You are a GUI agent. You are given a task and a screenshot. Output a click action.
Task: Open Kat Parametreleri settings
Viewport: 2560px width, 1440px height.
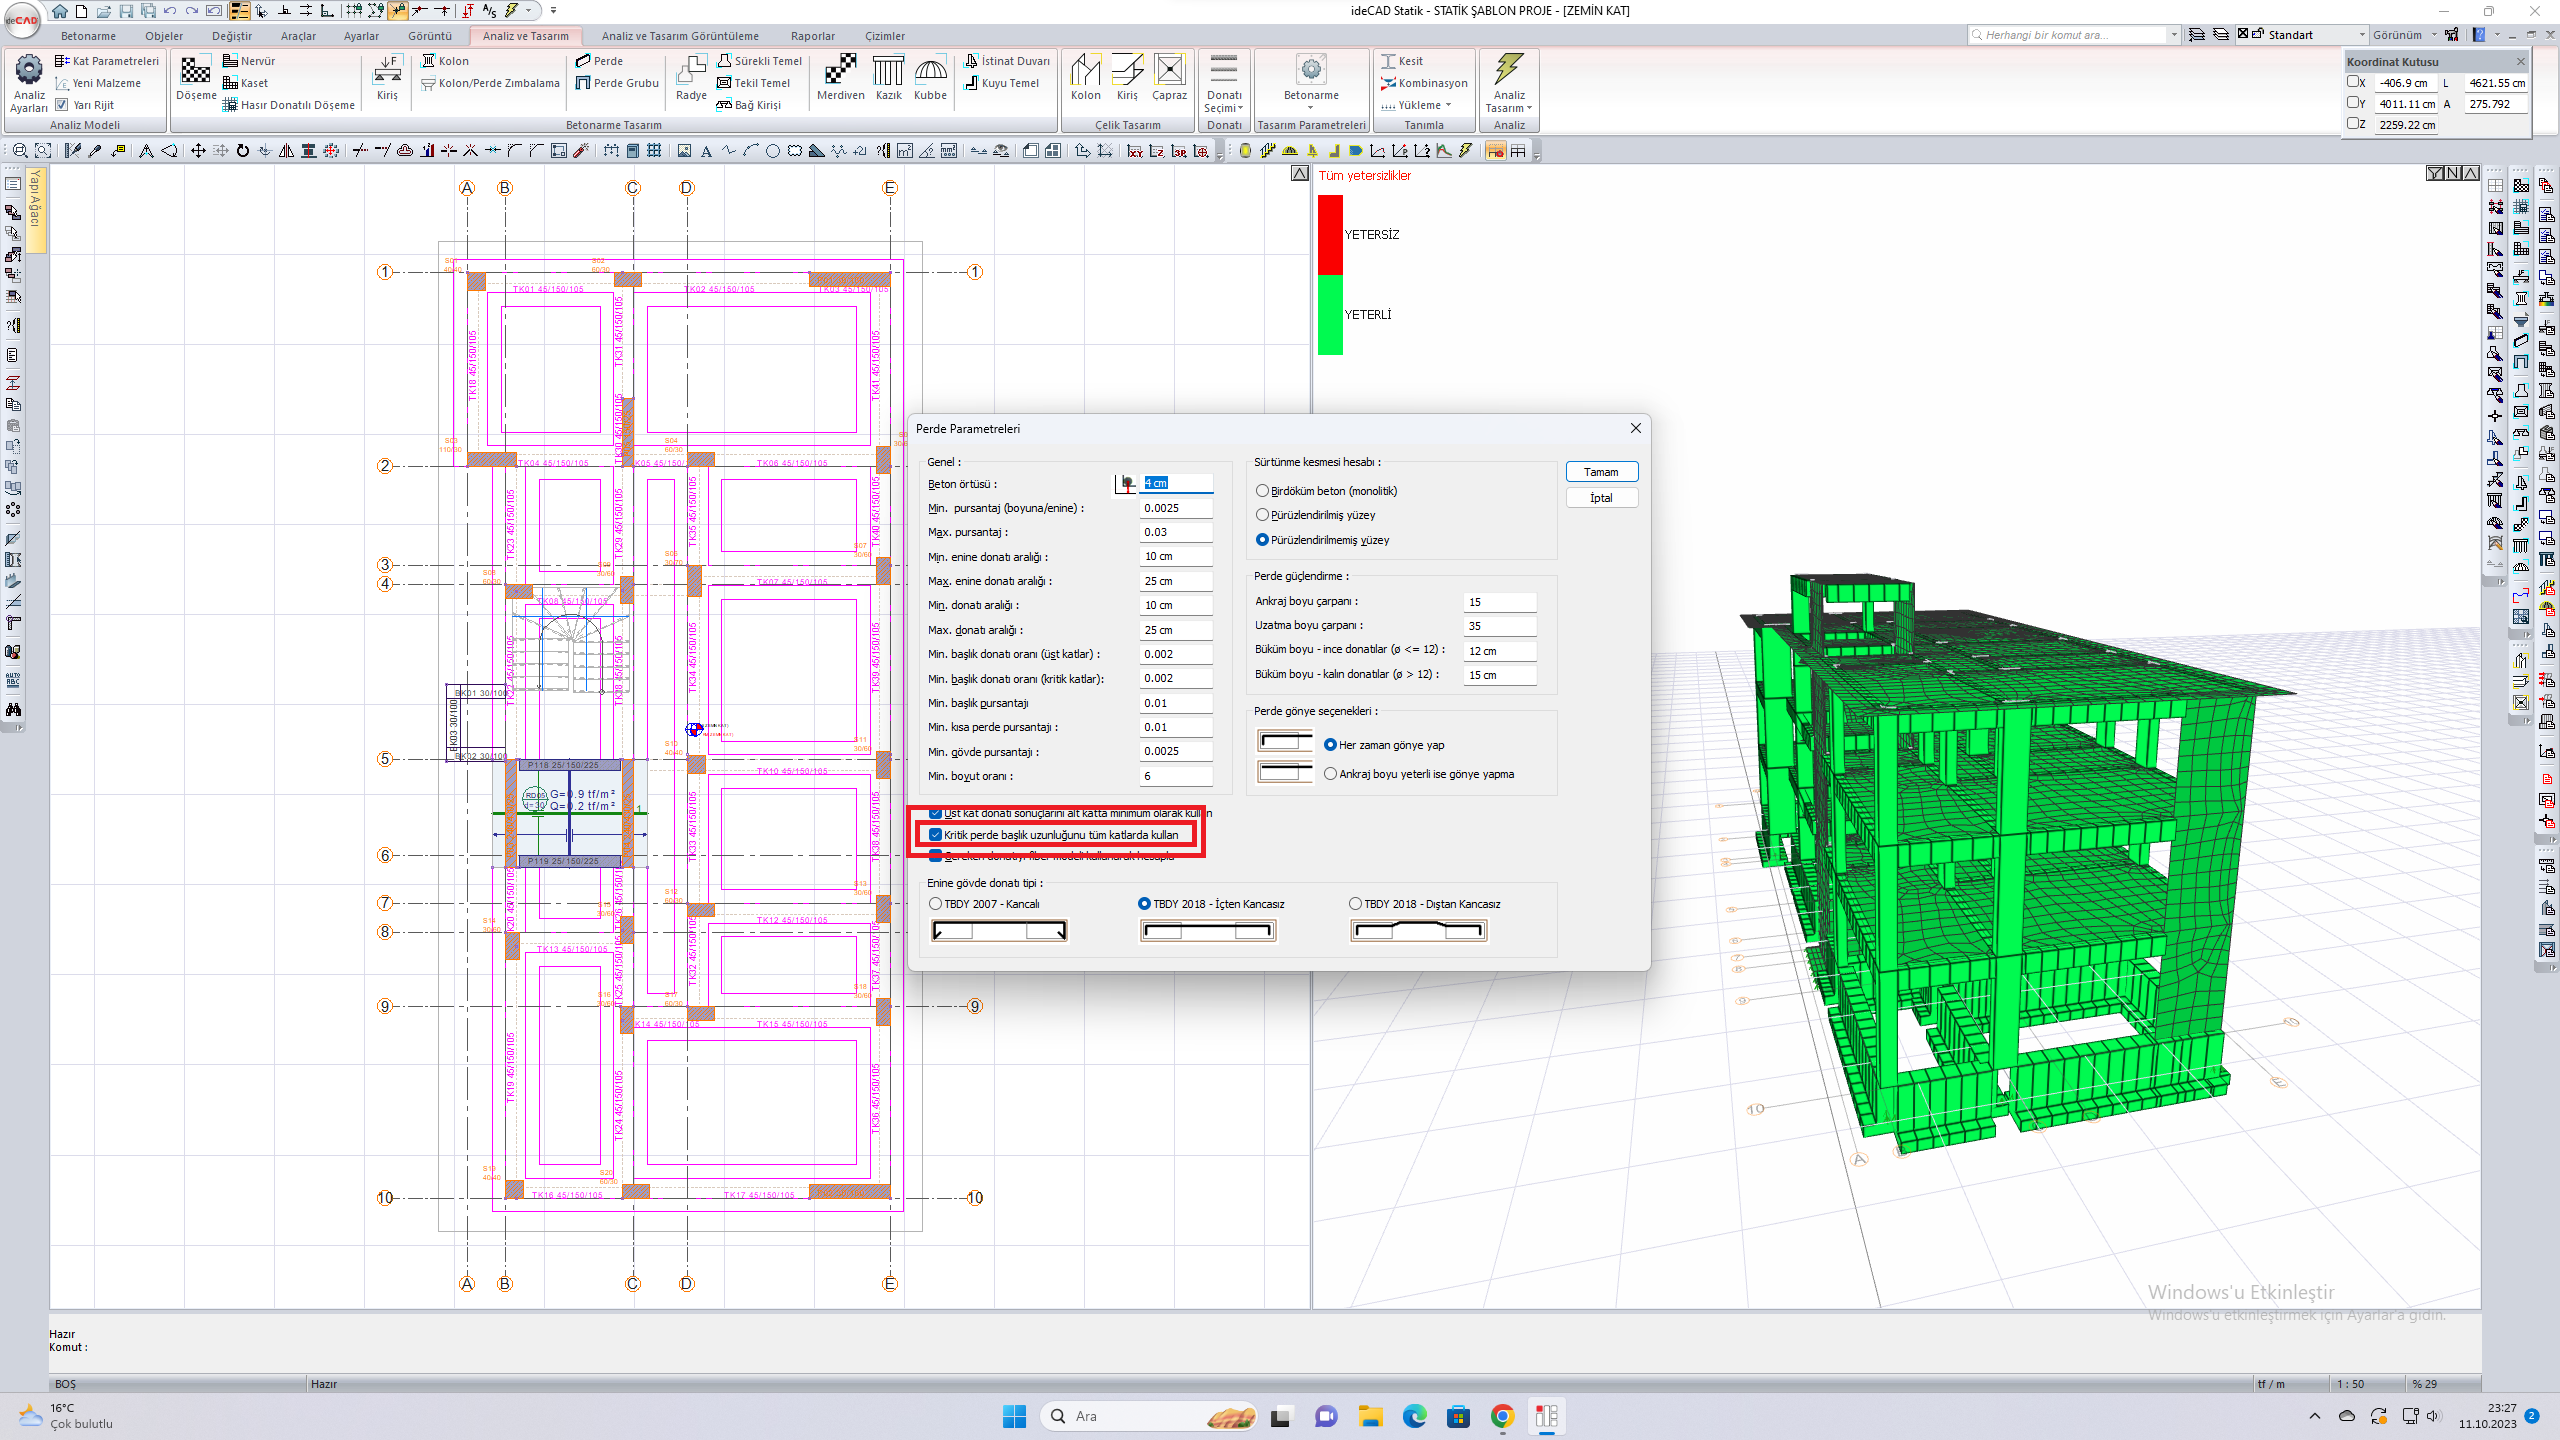pos(107,61)
